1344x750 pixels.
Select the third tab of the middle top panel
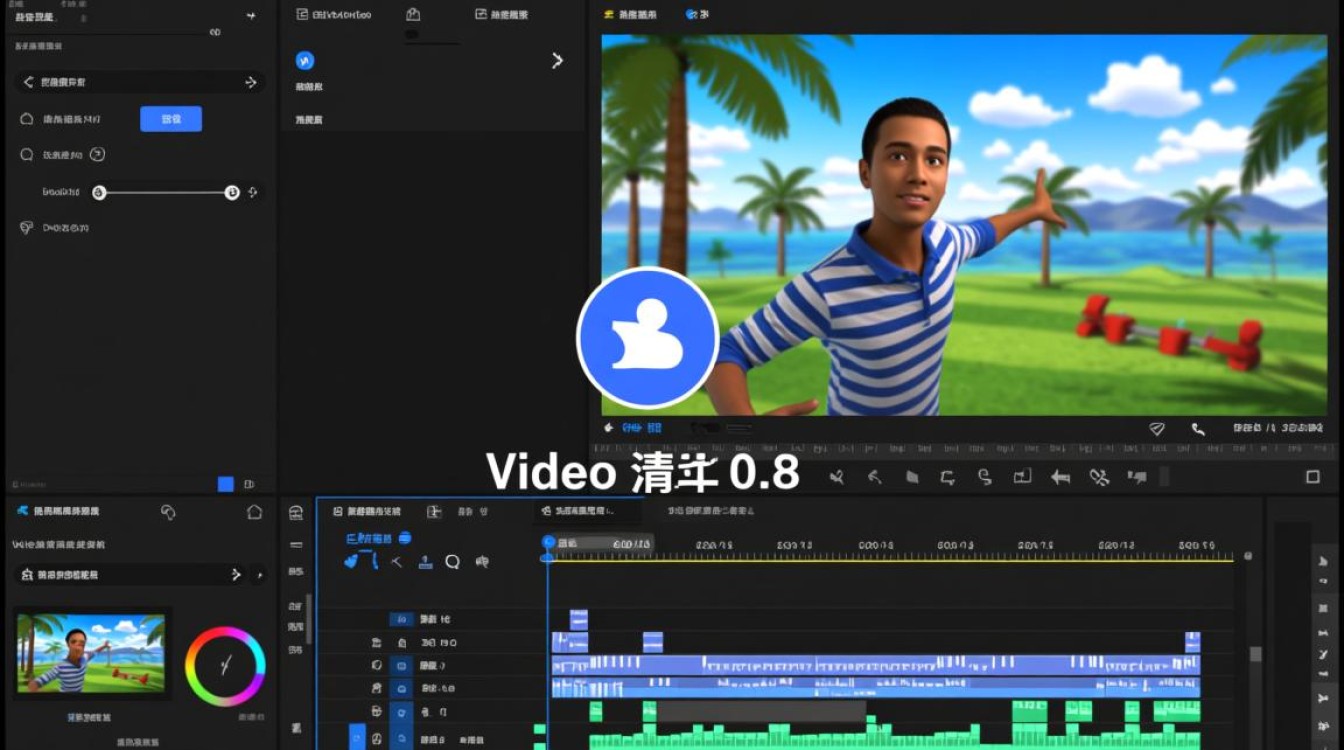502,14
